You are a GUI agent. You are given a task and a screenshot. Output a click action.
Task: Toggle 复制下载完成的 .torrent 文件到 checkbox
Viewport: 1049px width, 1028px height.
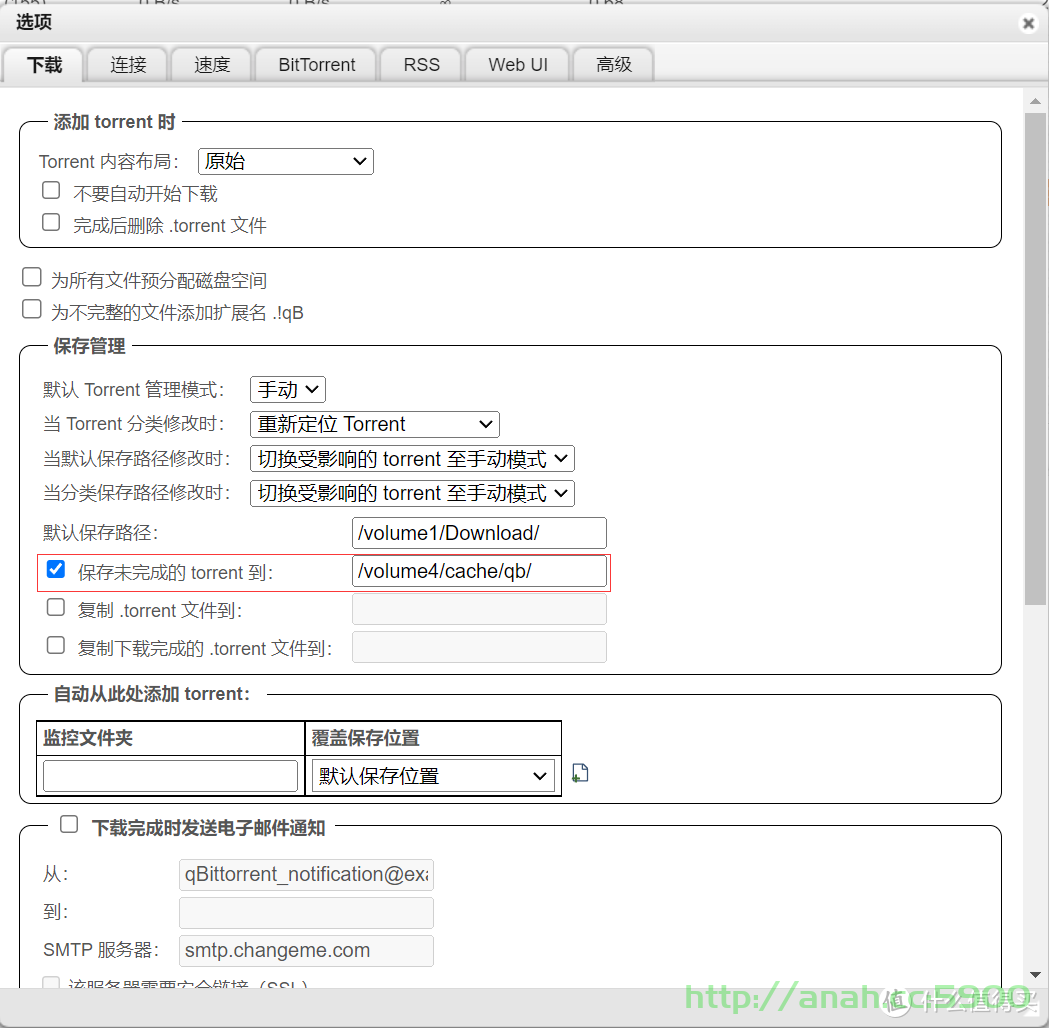[x=56, y=645]
